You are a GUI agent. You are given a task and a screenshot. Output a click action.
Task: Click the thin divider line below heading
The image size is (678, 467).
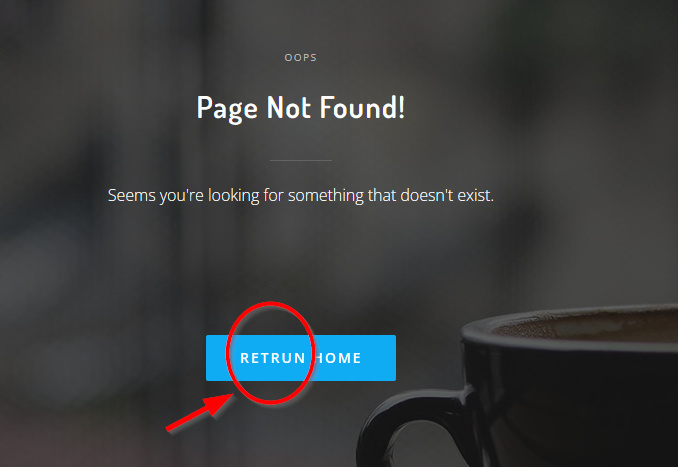[301, 160]
